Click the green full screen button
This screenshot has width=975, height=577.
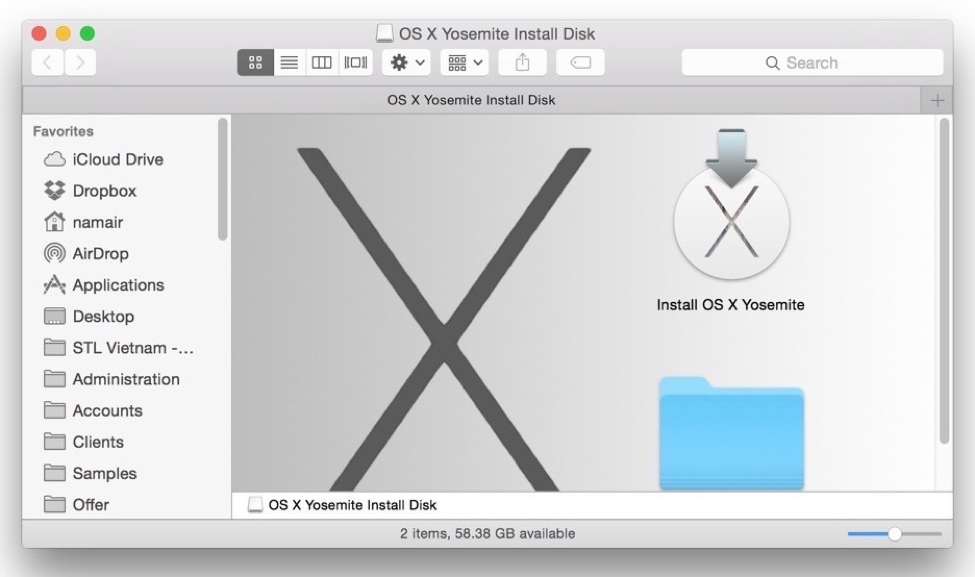click(88, 33)
